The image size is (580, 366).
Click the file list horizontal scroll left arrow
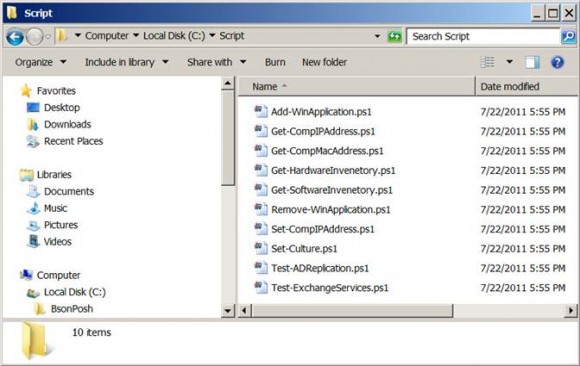[244, 310]
